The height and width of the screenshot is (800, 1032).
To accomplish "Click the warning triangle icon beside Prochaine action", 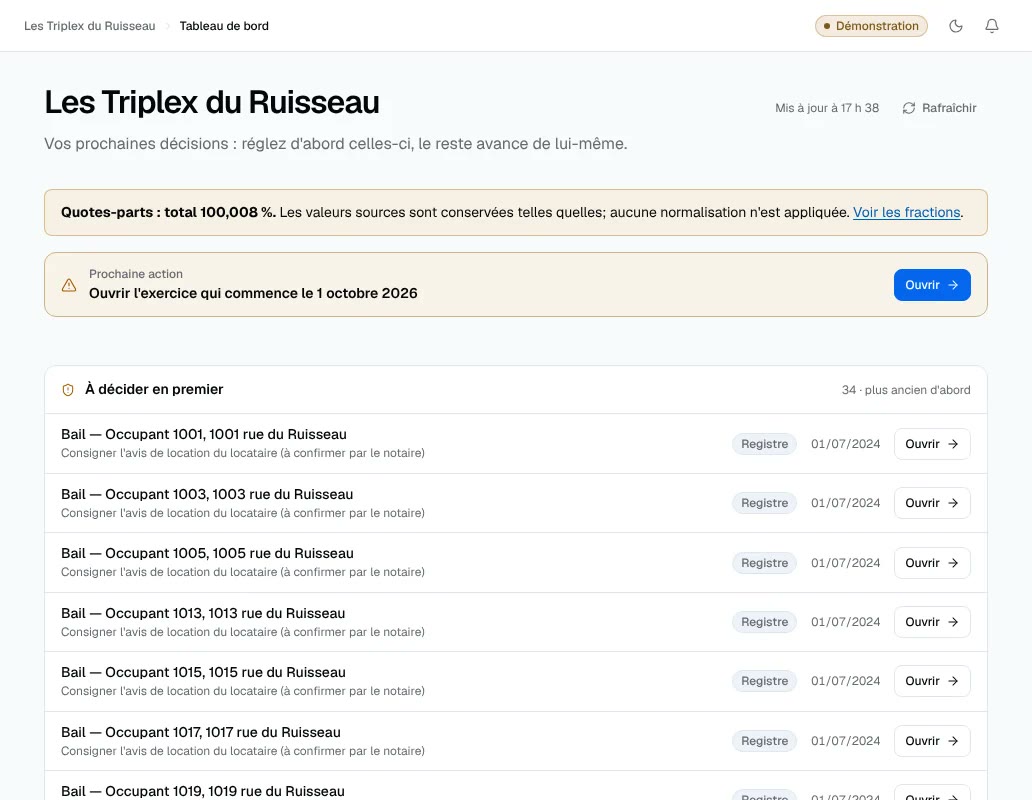I will 69,285.
